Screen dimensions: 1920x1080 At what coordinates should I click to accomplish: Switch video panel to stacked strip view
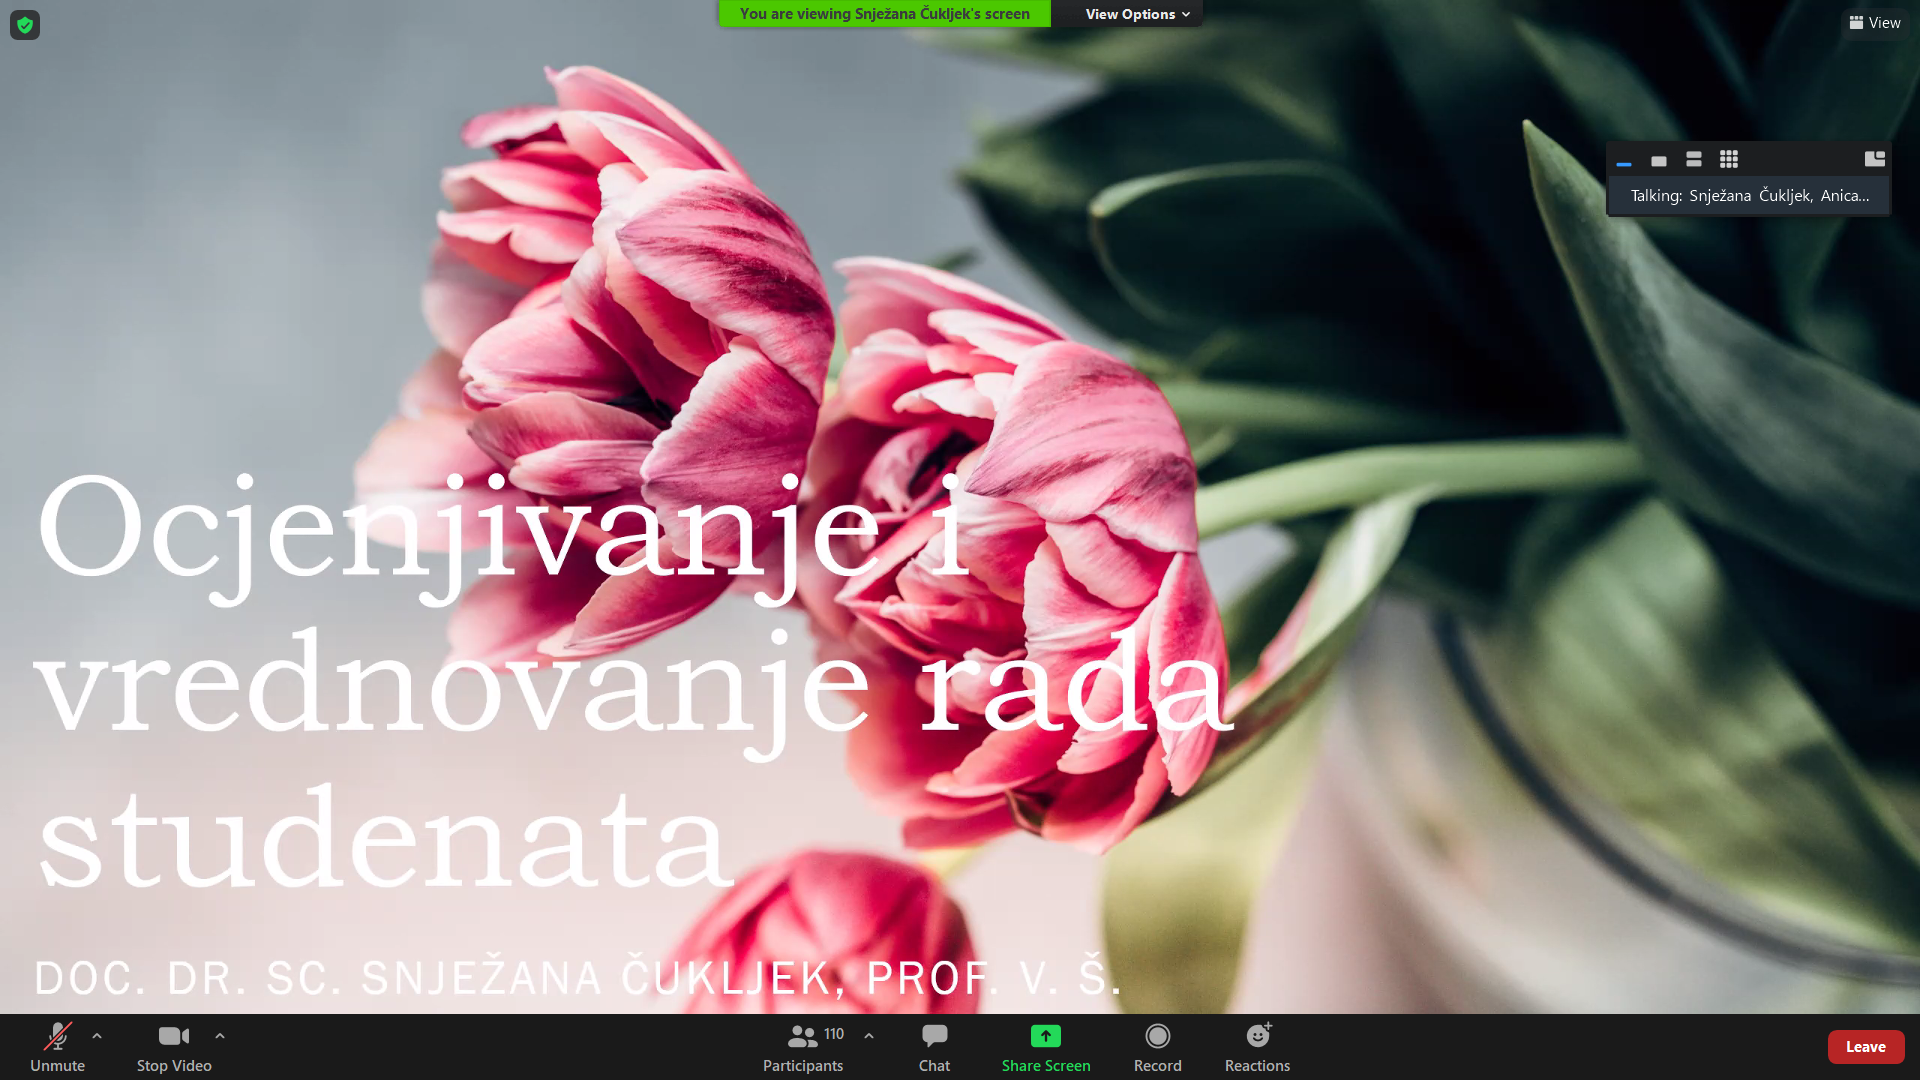click(1694, 159)
